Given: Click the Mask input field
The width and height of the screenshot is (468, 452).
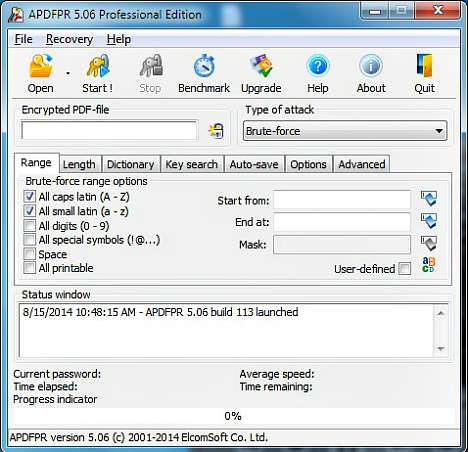Looking at the screenshot, I should coord(342,245).
